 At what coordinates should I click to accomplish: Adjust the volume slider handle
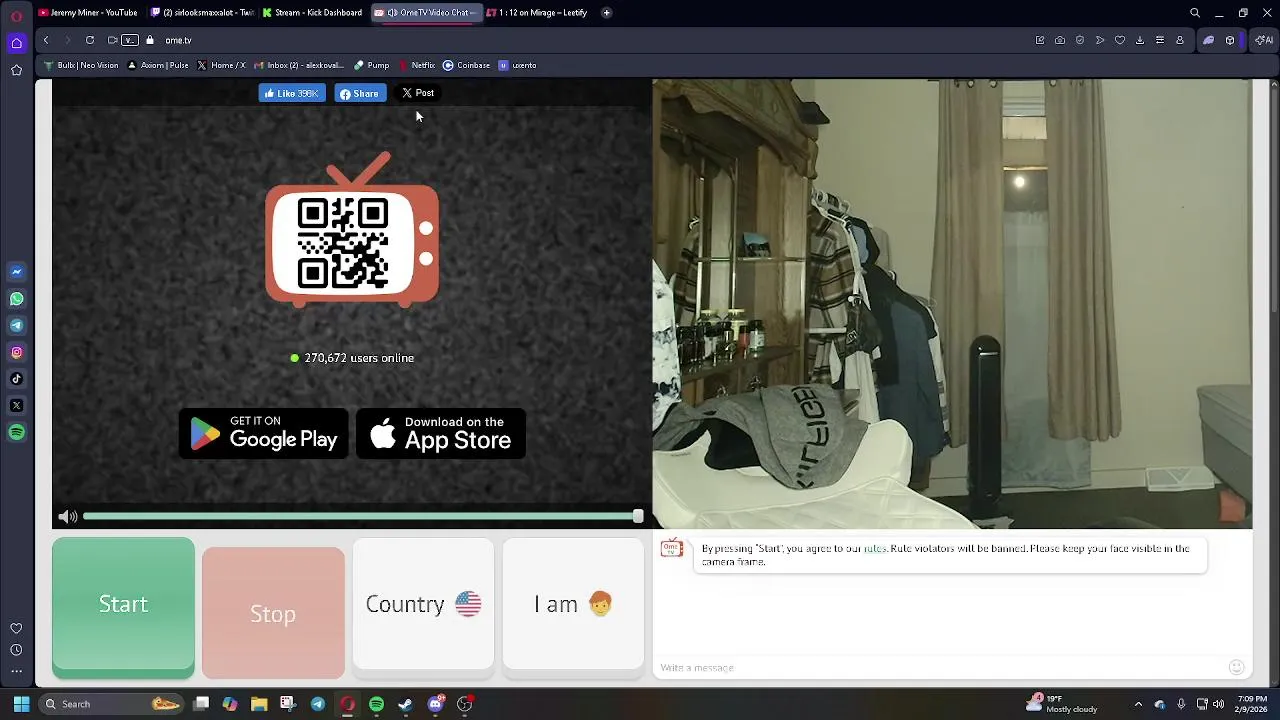638,516
